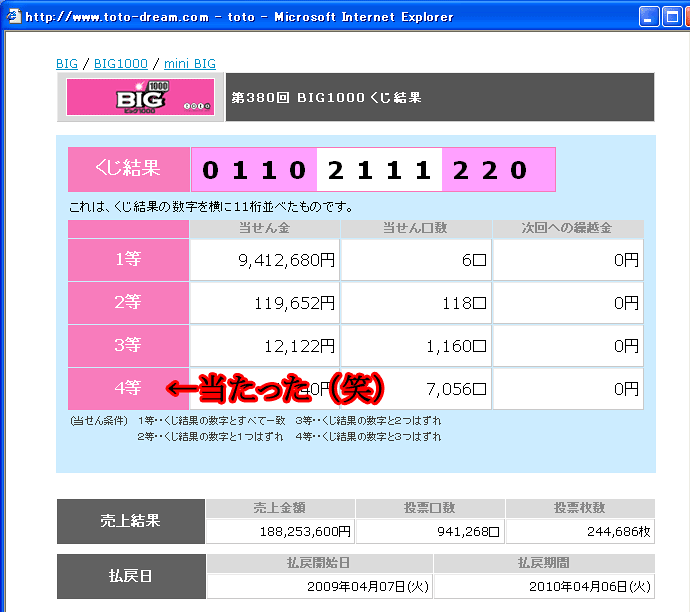Click the pink BIG 1000 logo banner
Screen dimensions: 690x612
click(x=140, y=97)
